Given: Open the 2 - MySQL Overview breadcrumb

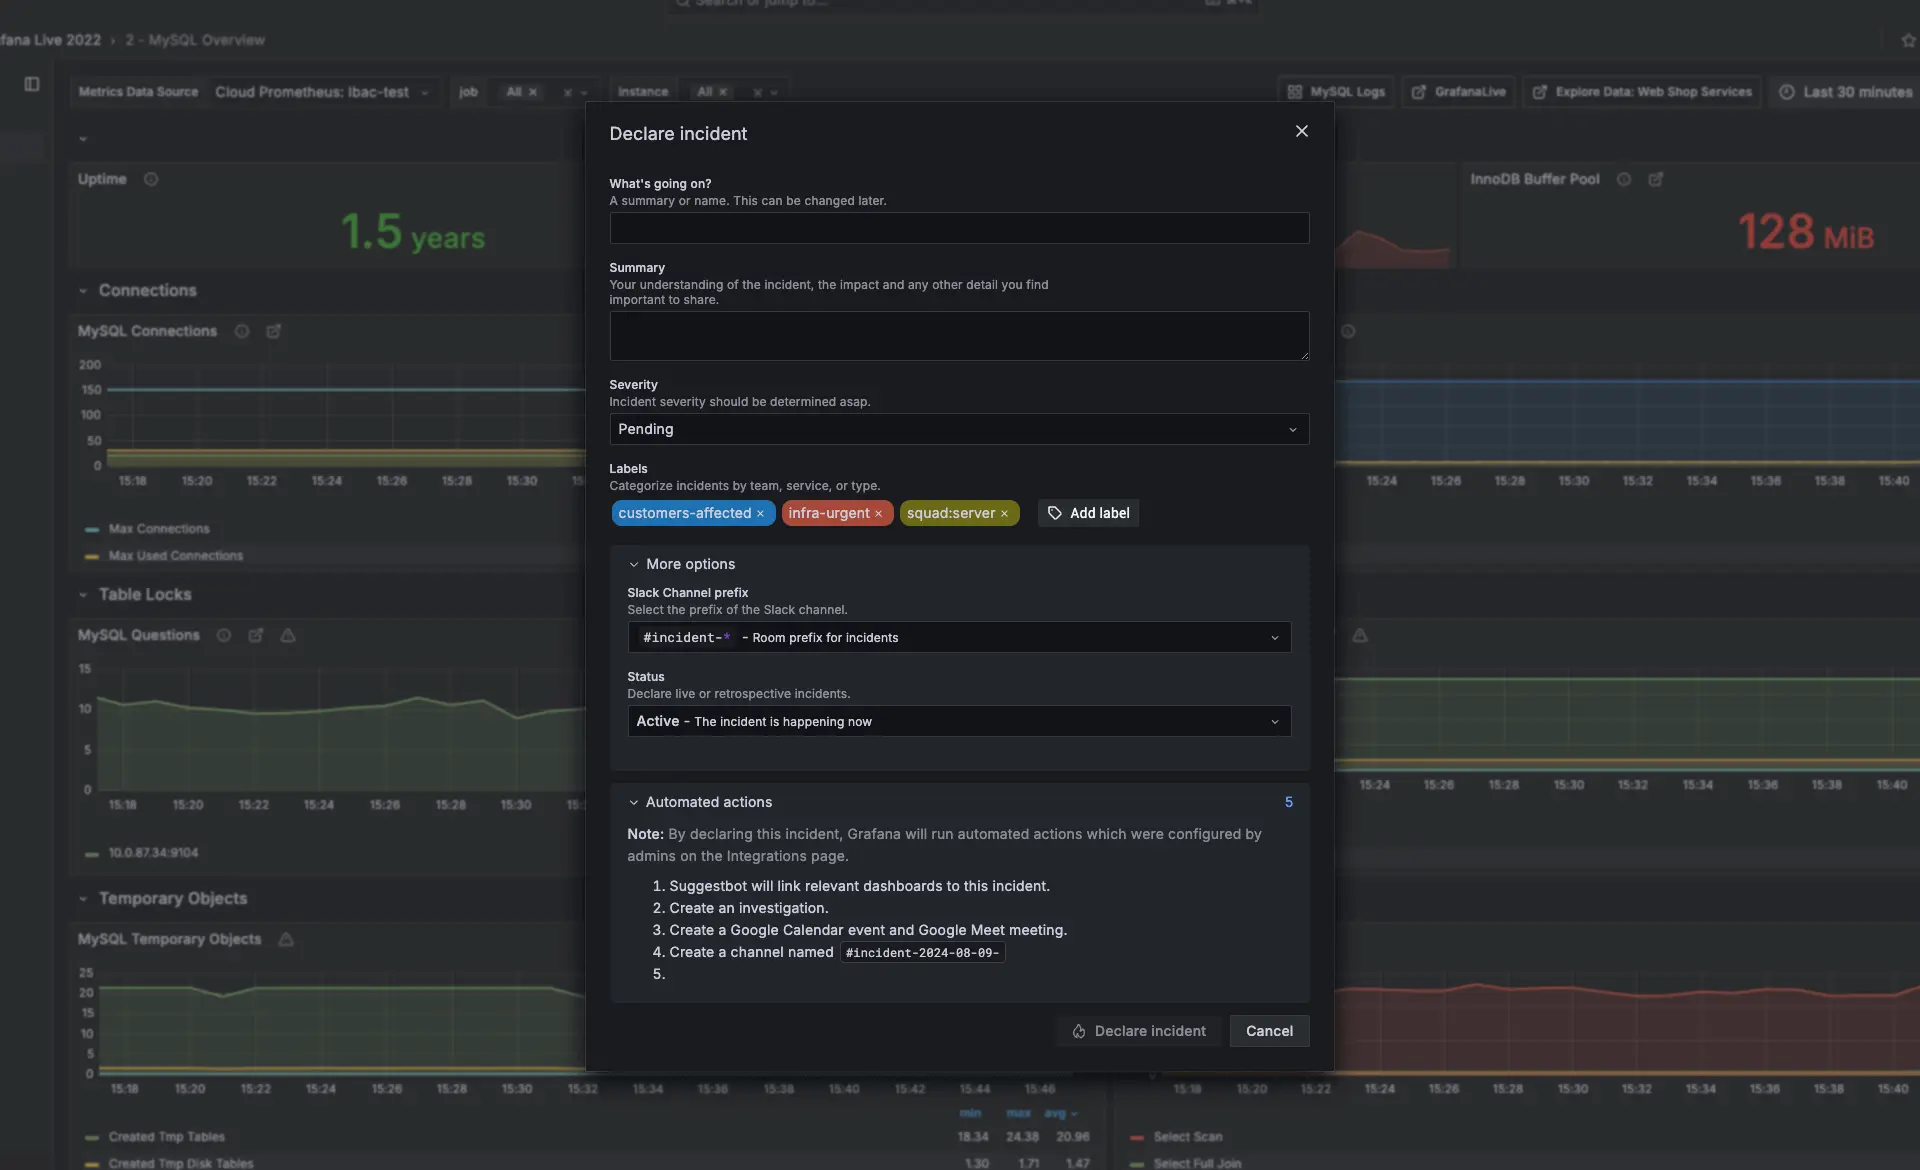Looking at the screenshot, I should pos(195,40).
